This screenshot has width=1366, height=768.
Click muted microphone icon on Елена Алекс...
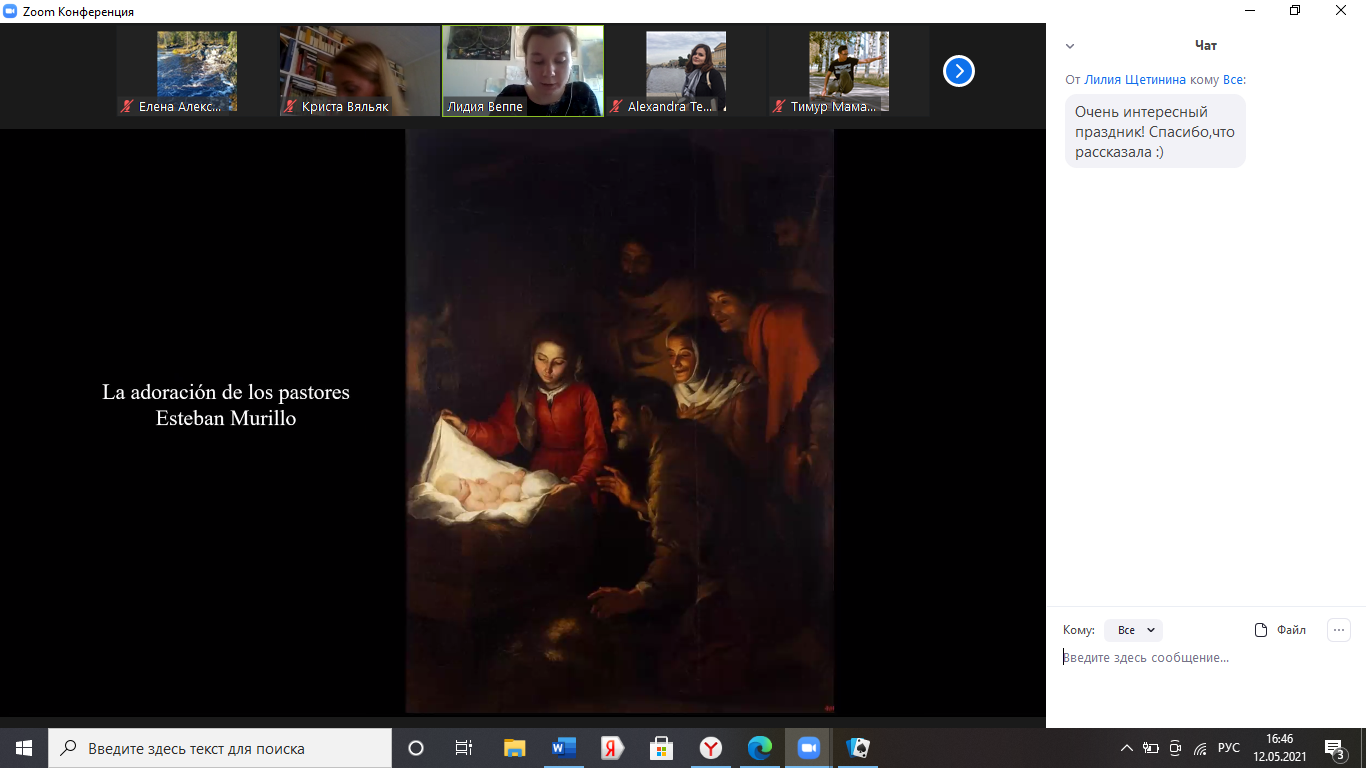coord(128,106)
